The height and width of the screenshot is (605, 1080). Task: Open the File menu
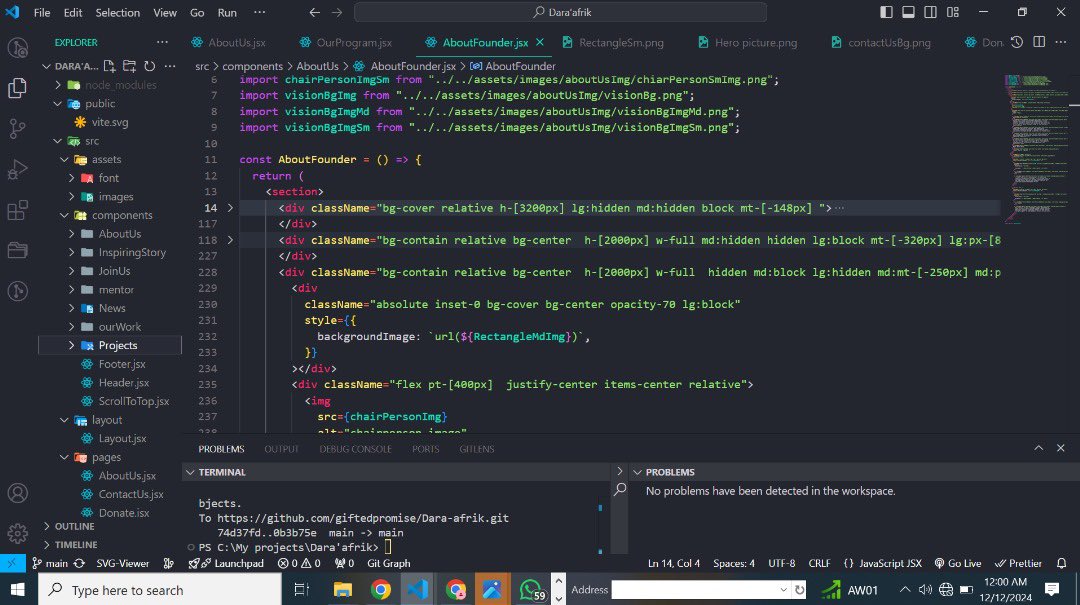(x=42, y=12)
